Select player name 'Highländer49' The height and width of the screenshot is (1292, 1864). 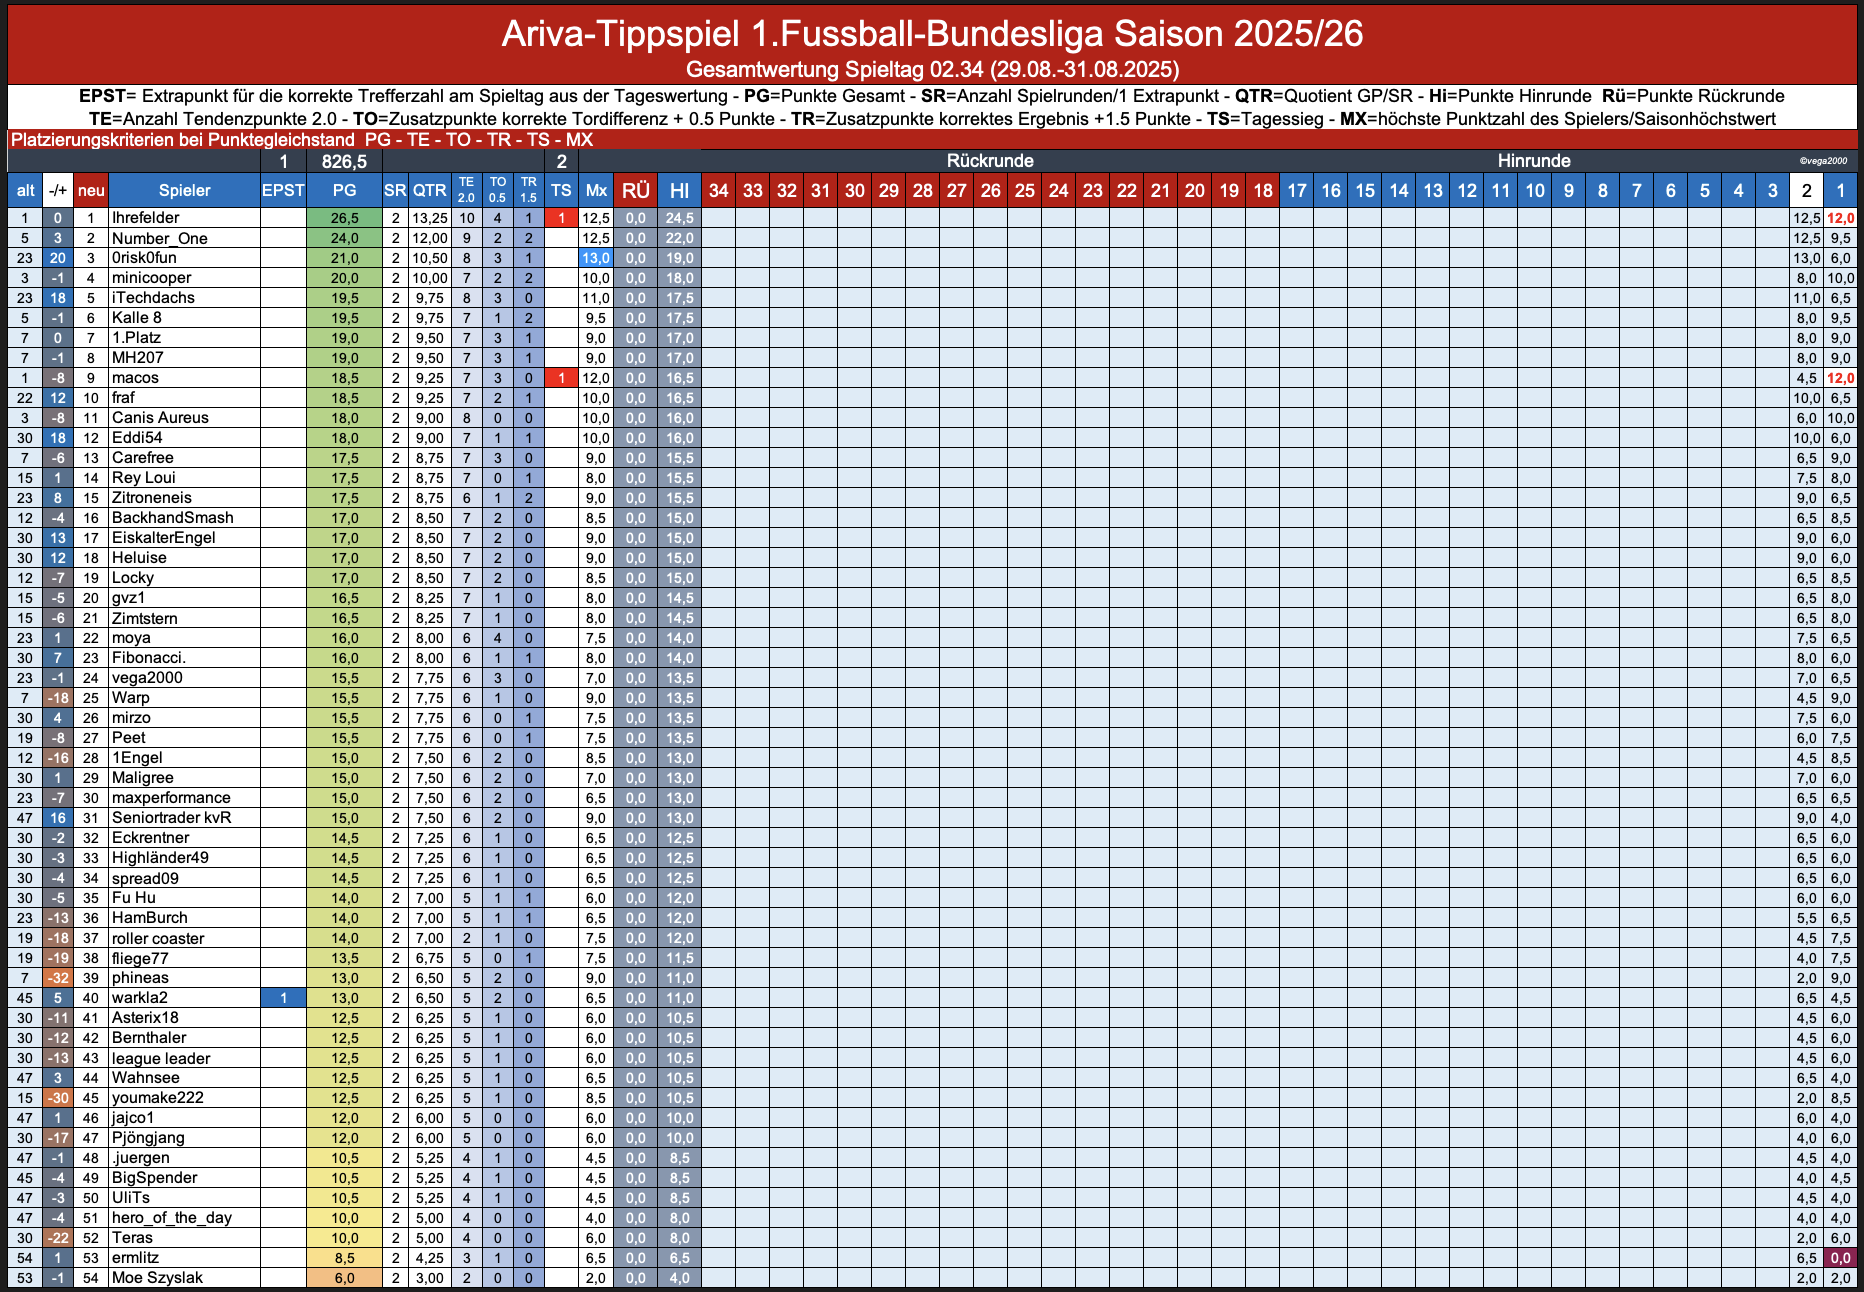tap(160, 858)
